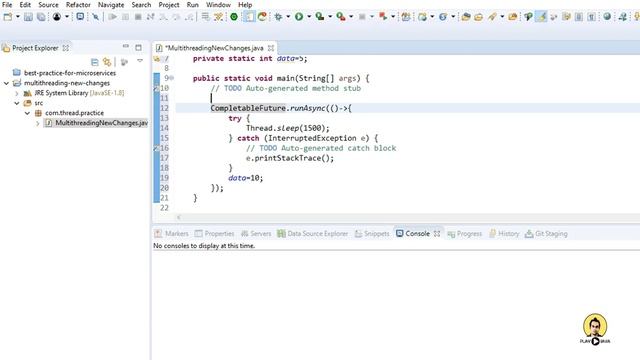Toggle Mark Occurrences highlighter icon
Image resolution: width=640 pixels, height=360 pixels.
(x=541, y=17)
